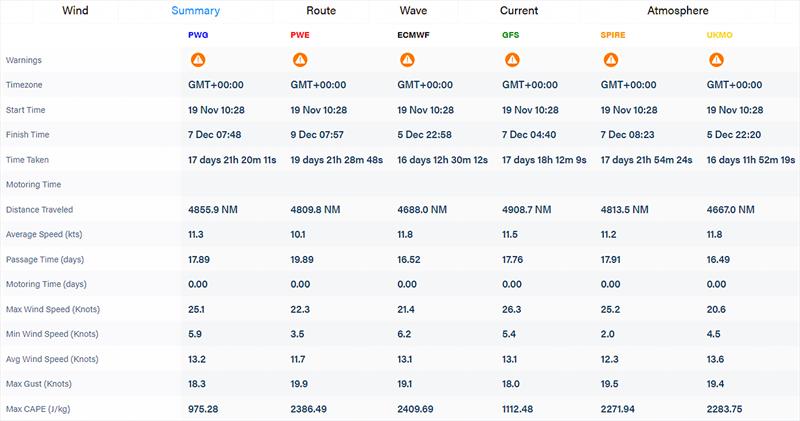Click the ECMWF model column header
Screen dimensions: 800x421
point(414,35)
